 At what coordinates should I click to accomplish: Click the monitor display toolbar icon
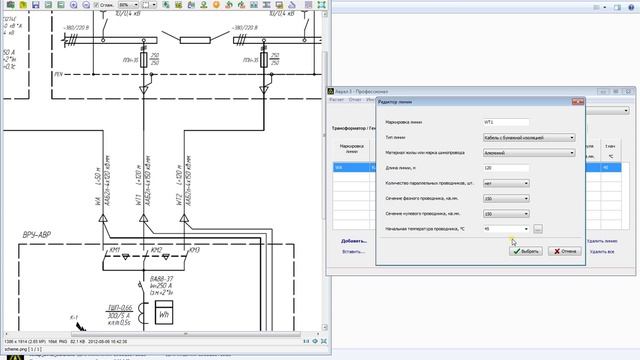point(279,4)
